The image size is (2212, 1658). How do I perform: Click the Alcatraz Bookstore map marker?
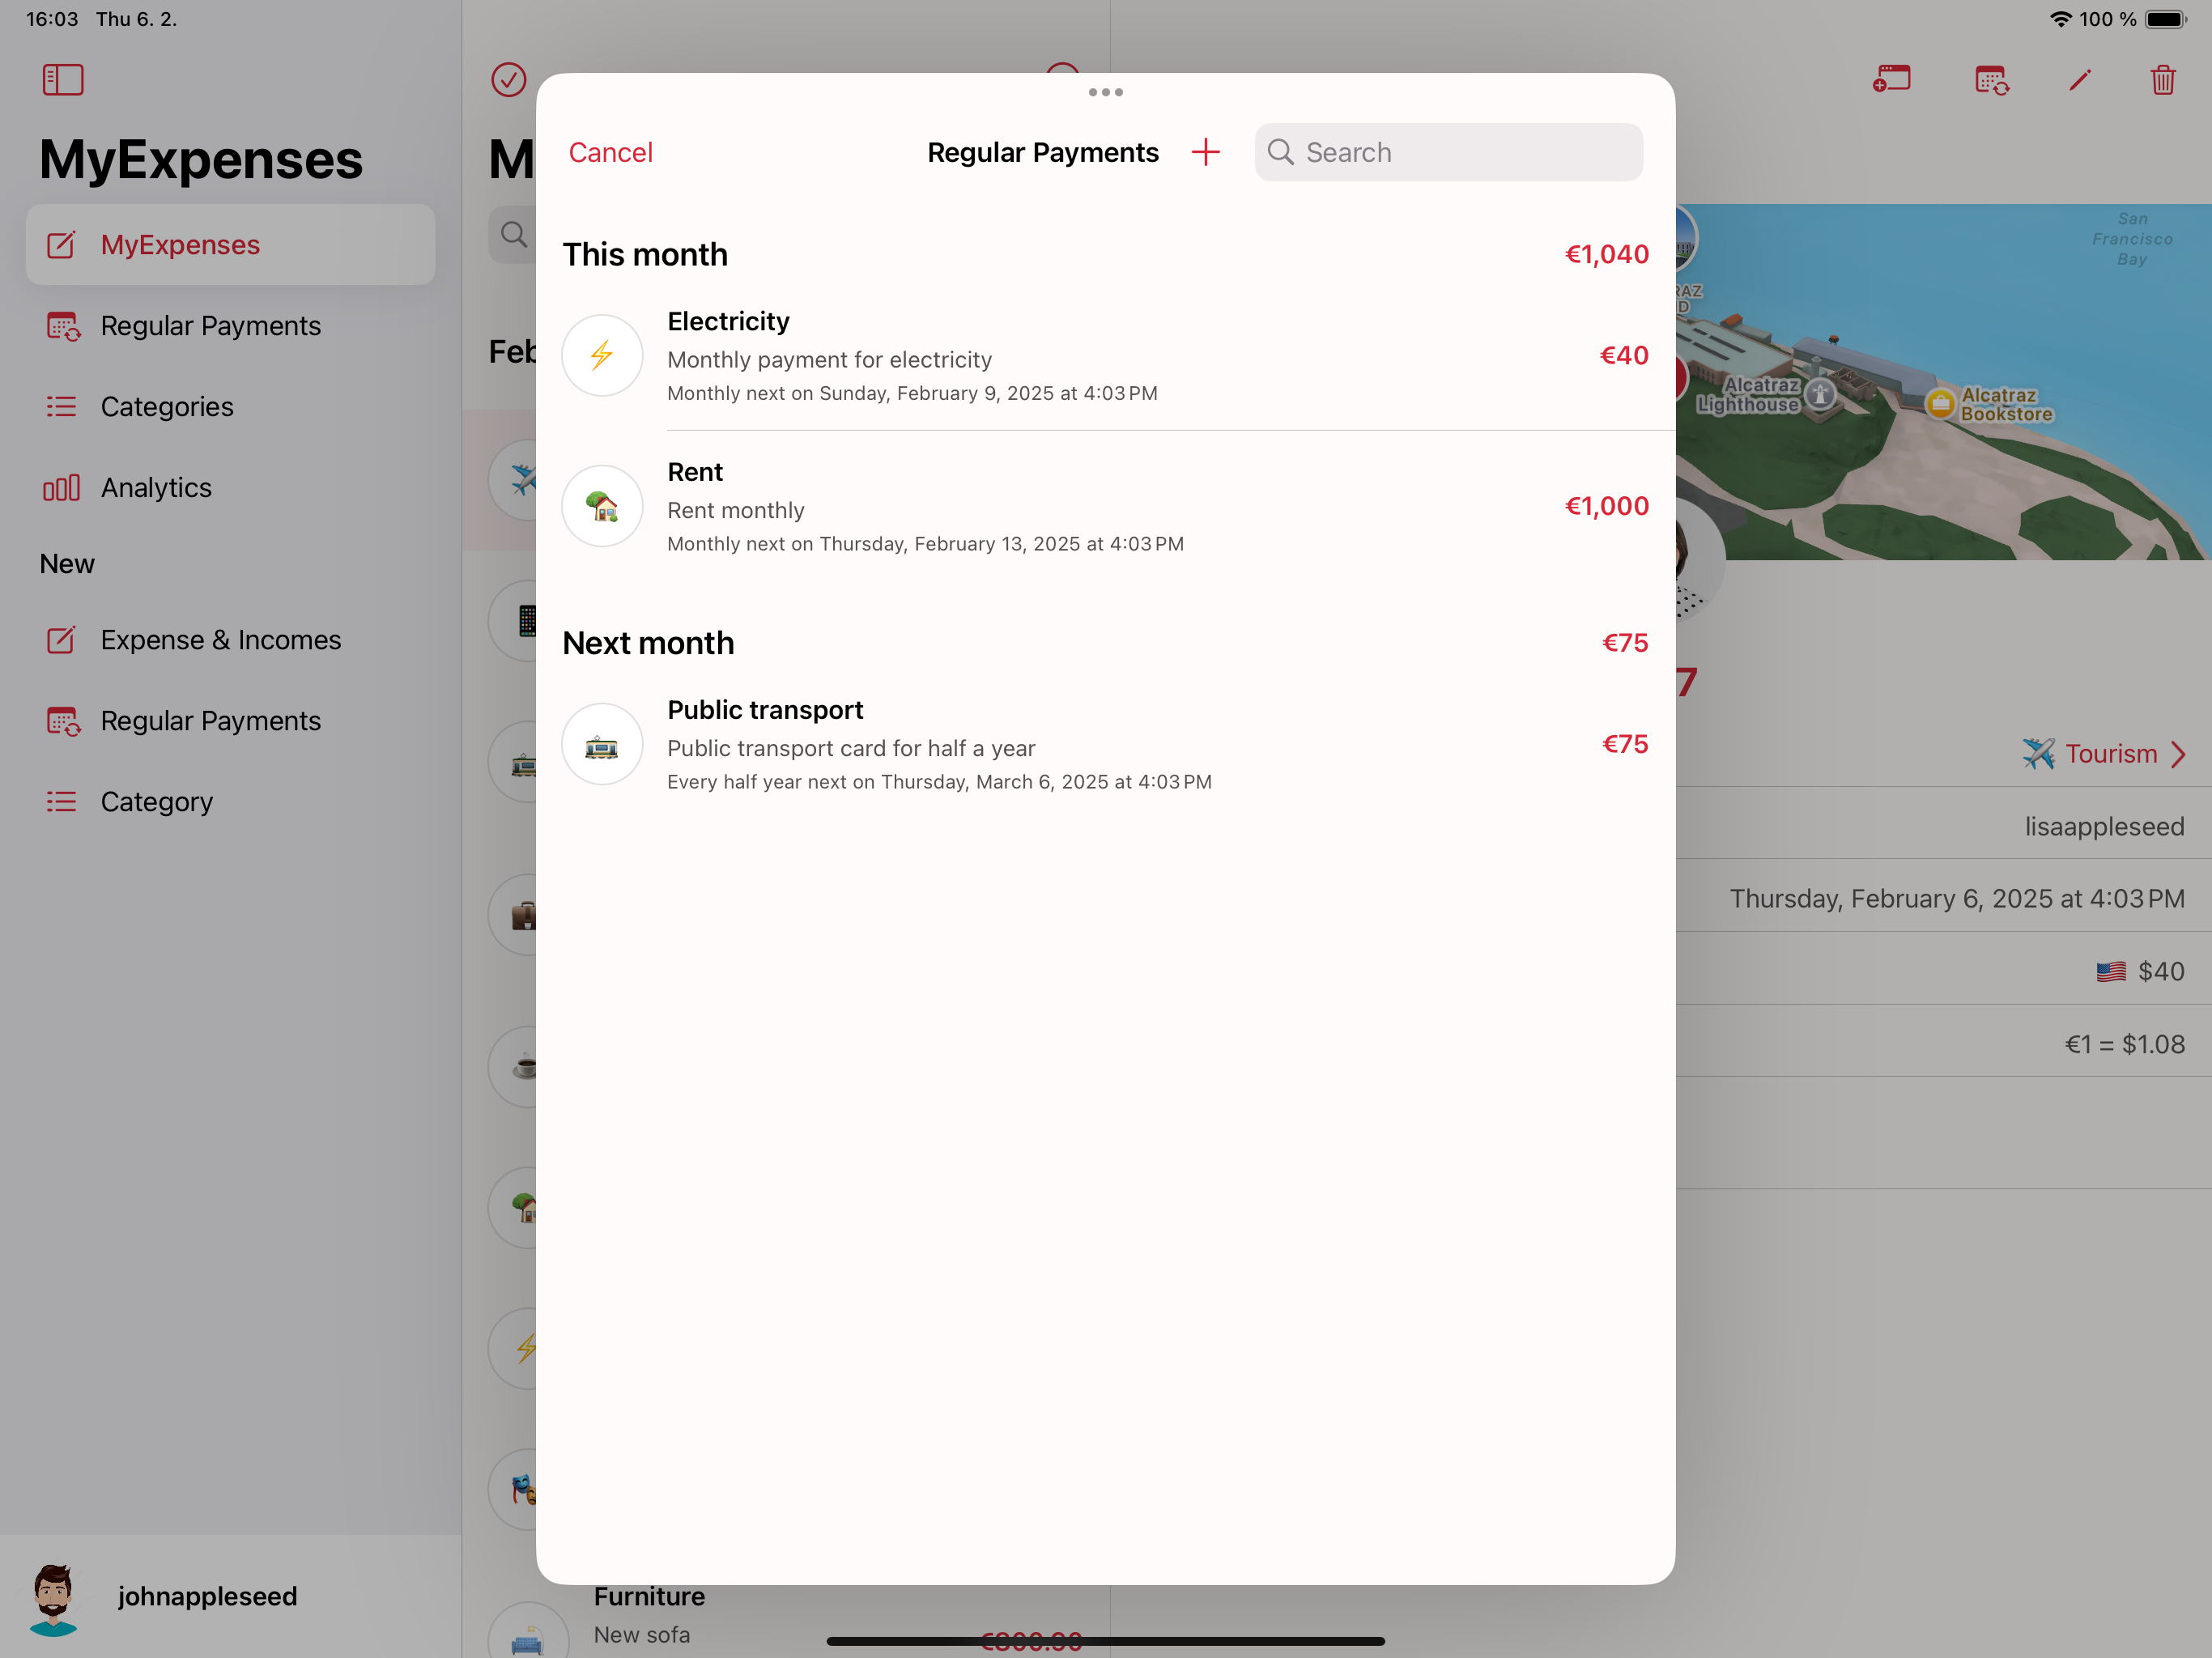1940,403
